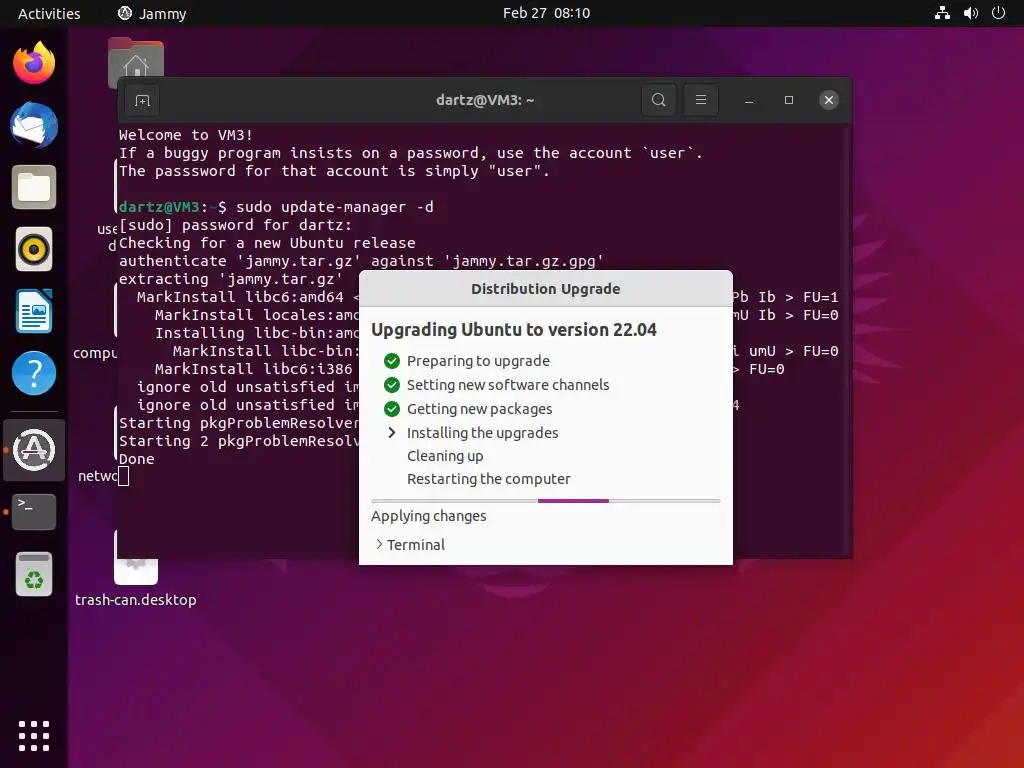Viewport: 1024px width, 768px height.
Task: Click Upgrading Ubuntu to version 22.04 heading
Action: point(514,330)
